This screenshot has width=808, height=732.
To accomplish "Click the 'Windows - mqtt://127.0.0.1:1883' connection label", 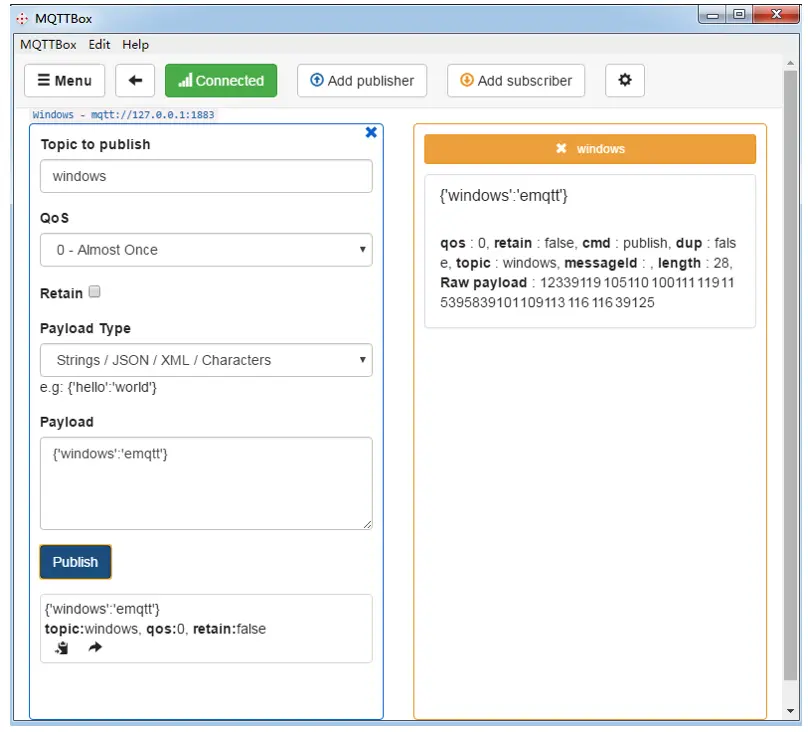I will pos(123,114).
